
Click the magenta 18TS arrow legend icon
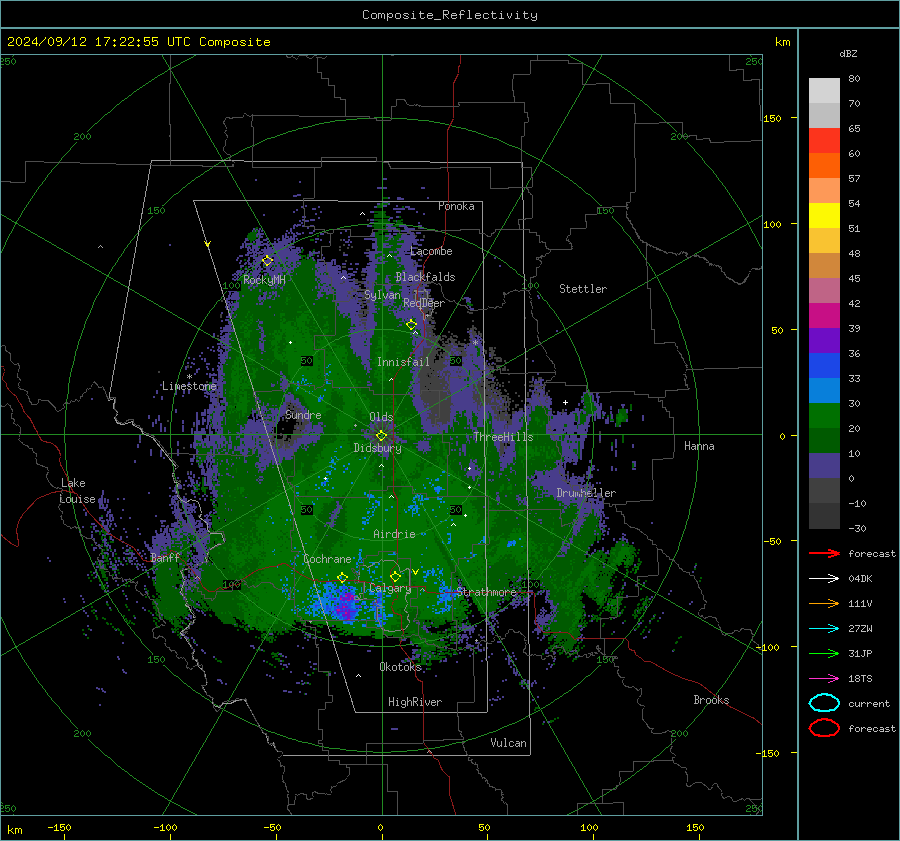(824, 679)
